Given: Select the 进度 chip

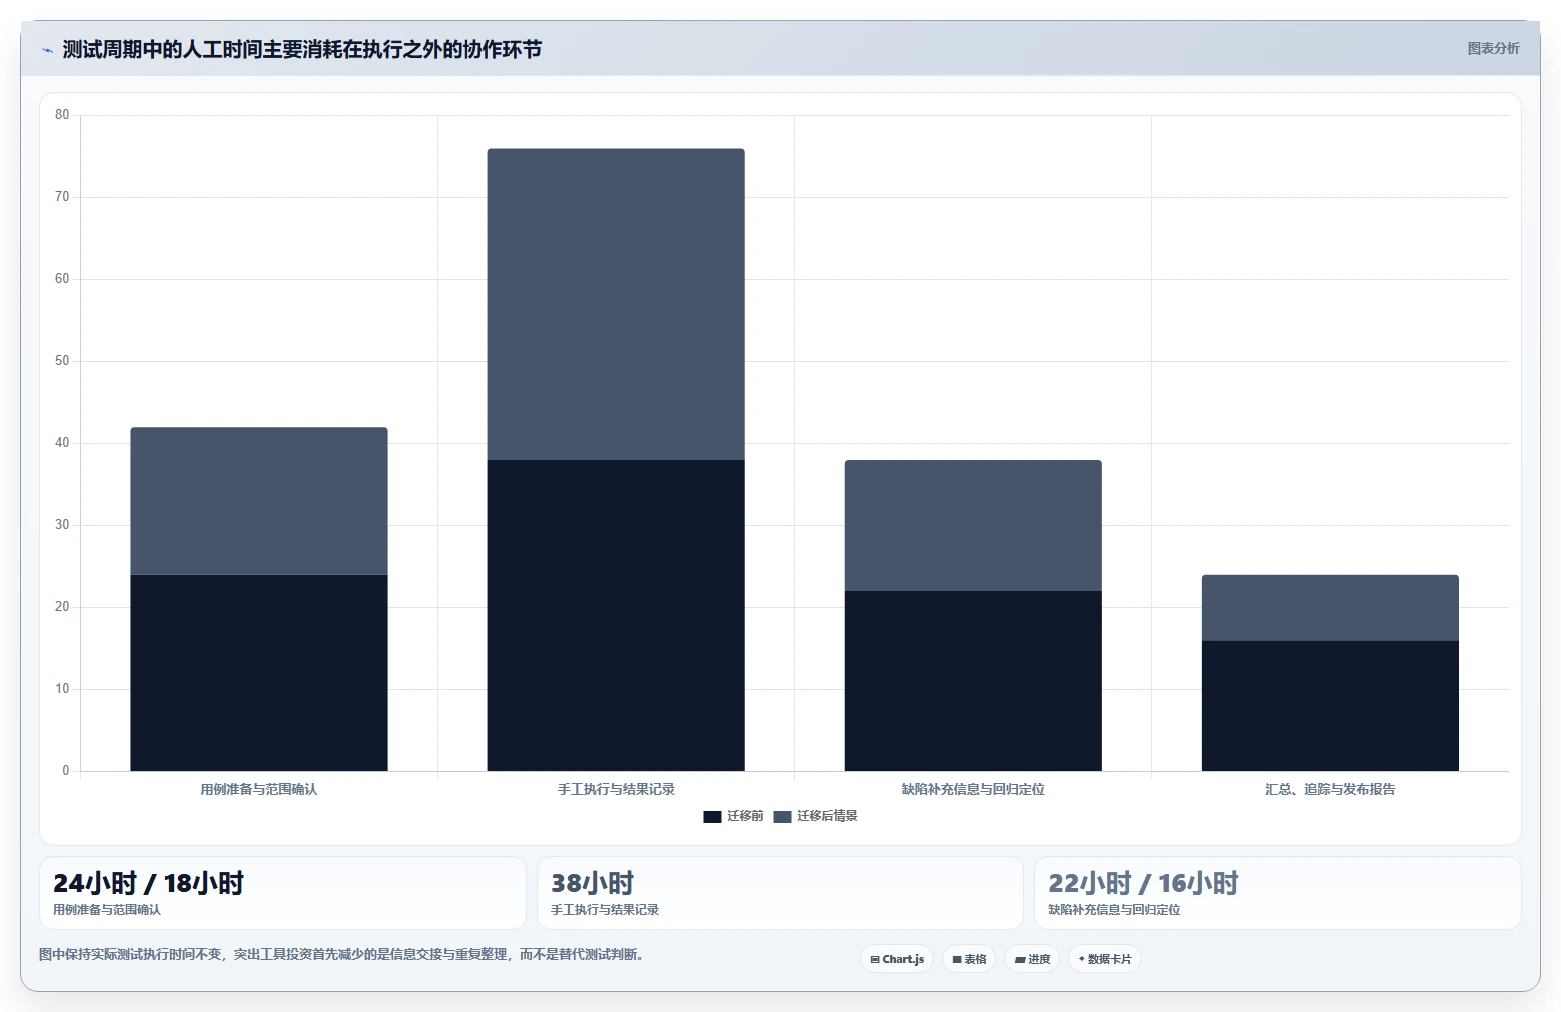Looking at the screenshot, I should (1032, 959).
